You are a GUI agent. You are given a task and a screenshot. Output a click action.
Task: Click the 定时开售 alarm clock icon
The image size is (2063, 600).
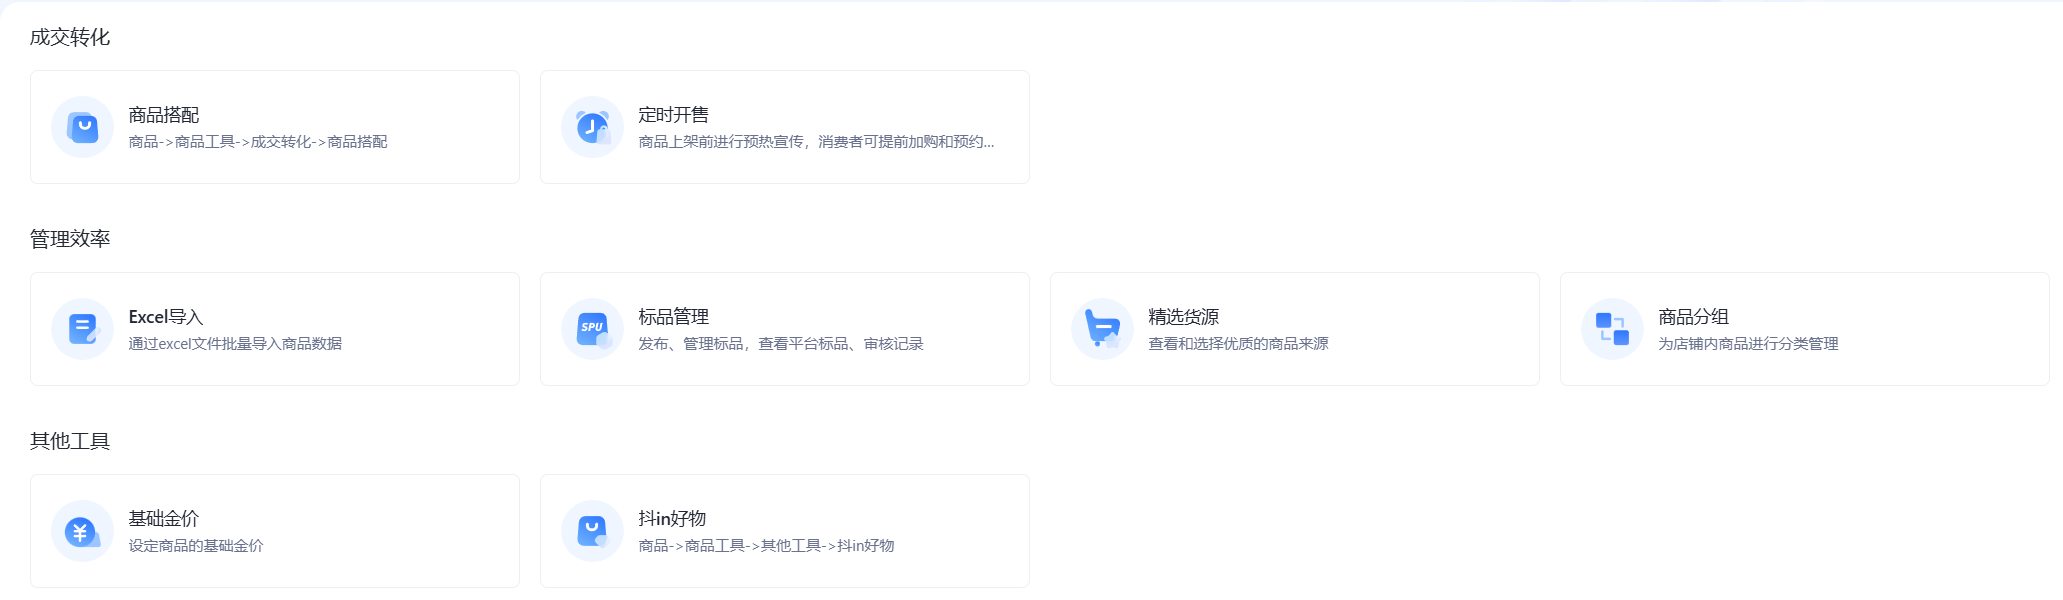pyautogui.click(x=592, y=127)
